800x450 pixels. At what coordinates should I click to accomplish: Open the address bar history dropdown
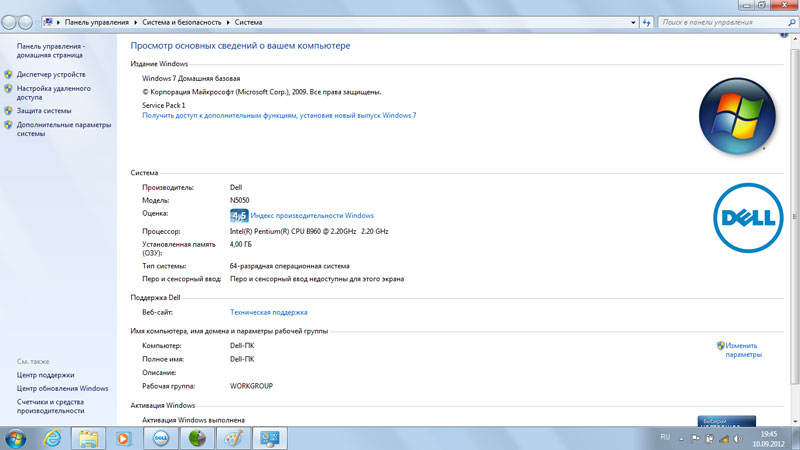click(633, 22)
